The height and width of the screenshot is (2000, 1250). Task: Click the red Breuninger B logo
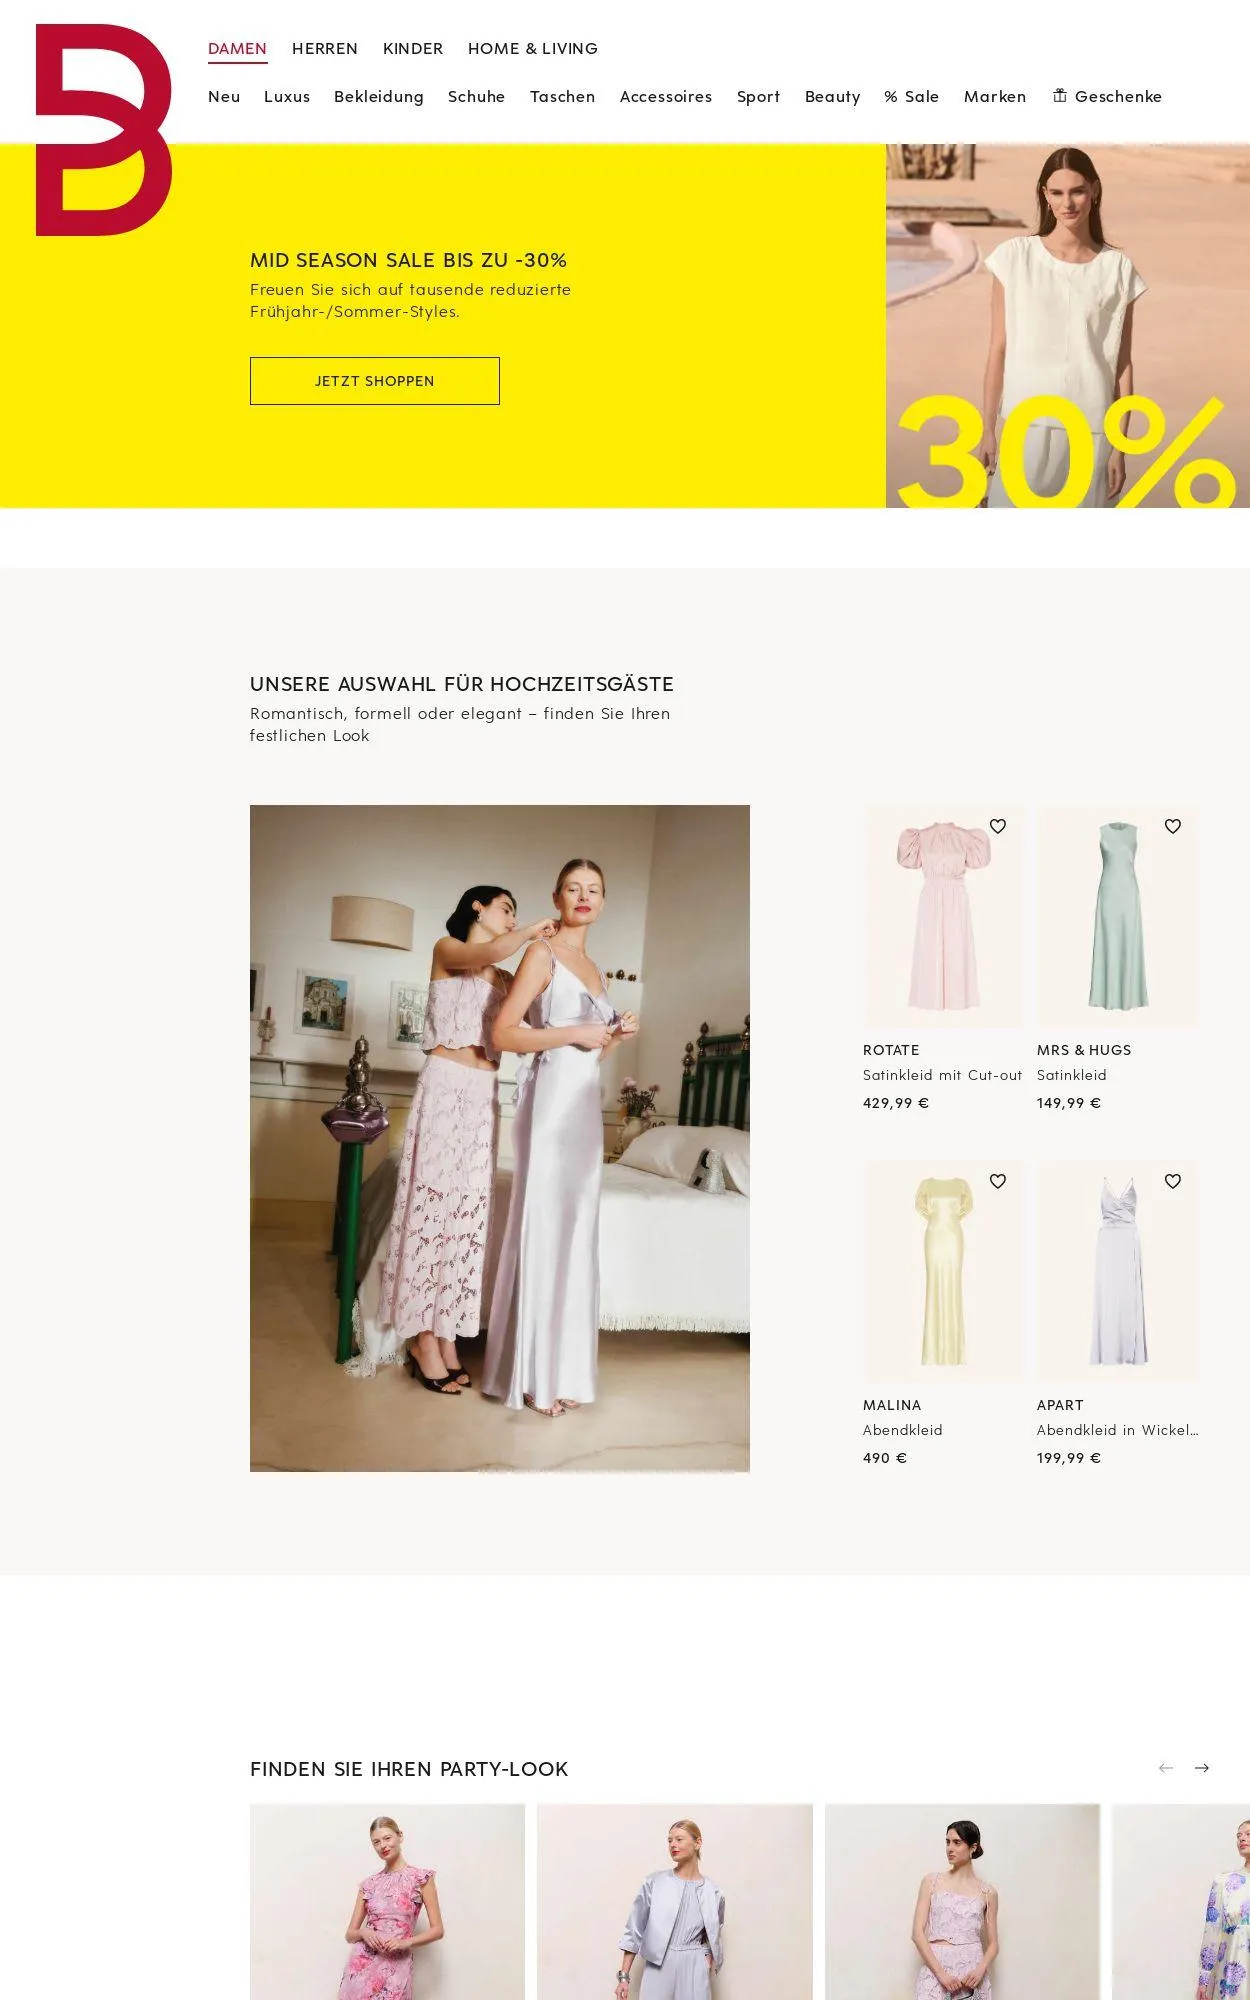click(103, 130)
